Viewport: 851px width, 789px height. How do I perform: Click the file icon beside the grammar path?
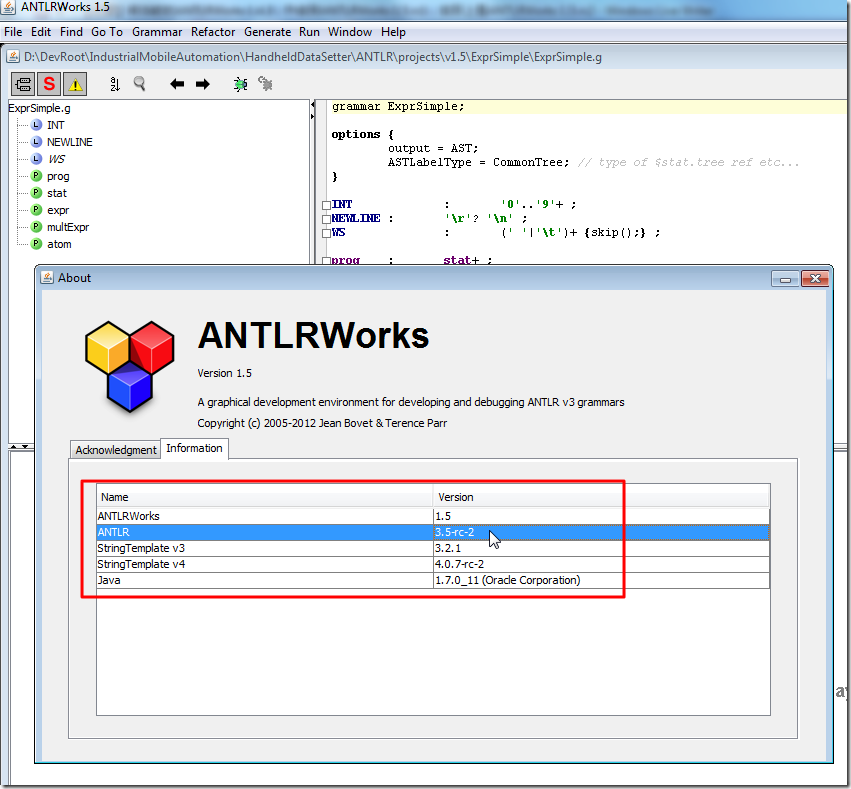13,56
